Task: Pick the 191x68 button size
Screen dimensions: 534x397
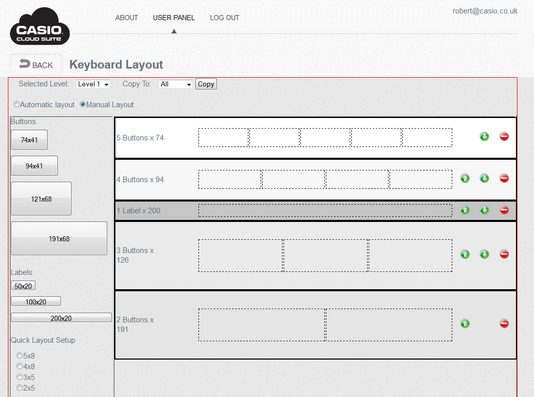Action: point(59,239)
